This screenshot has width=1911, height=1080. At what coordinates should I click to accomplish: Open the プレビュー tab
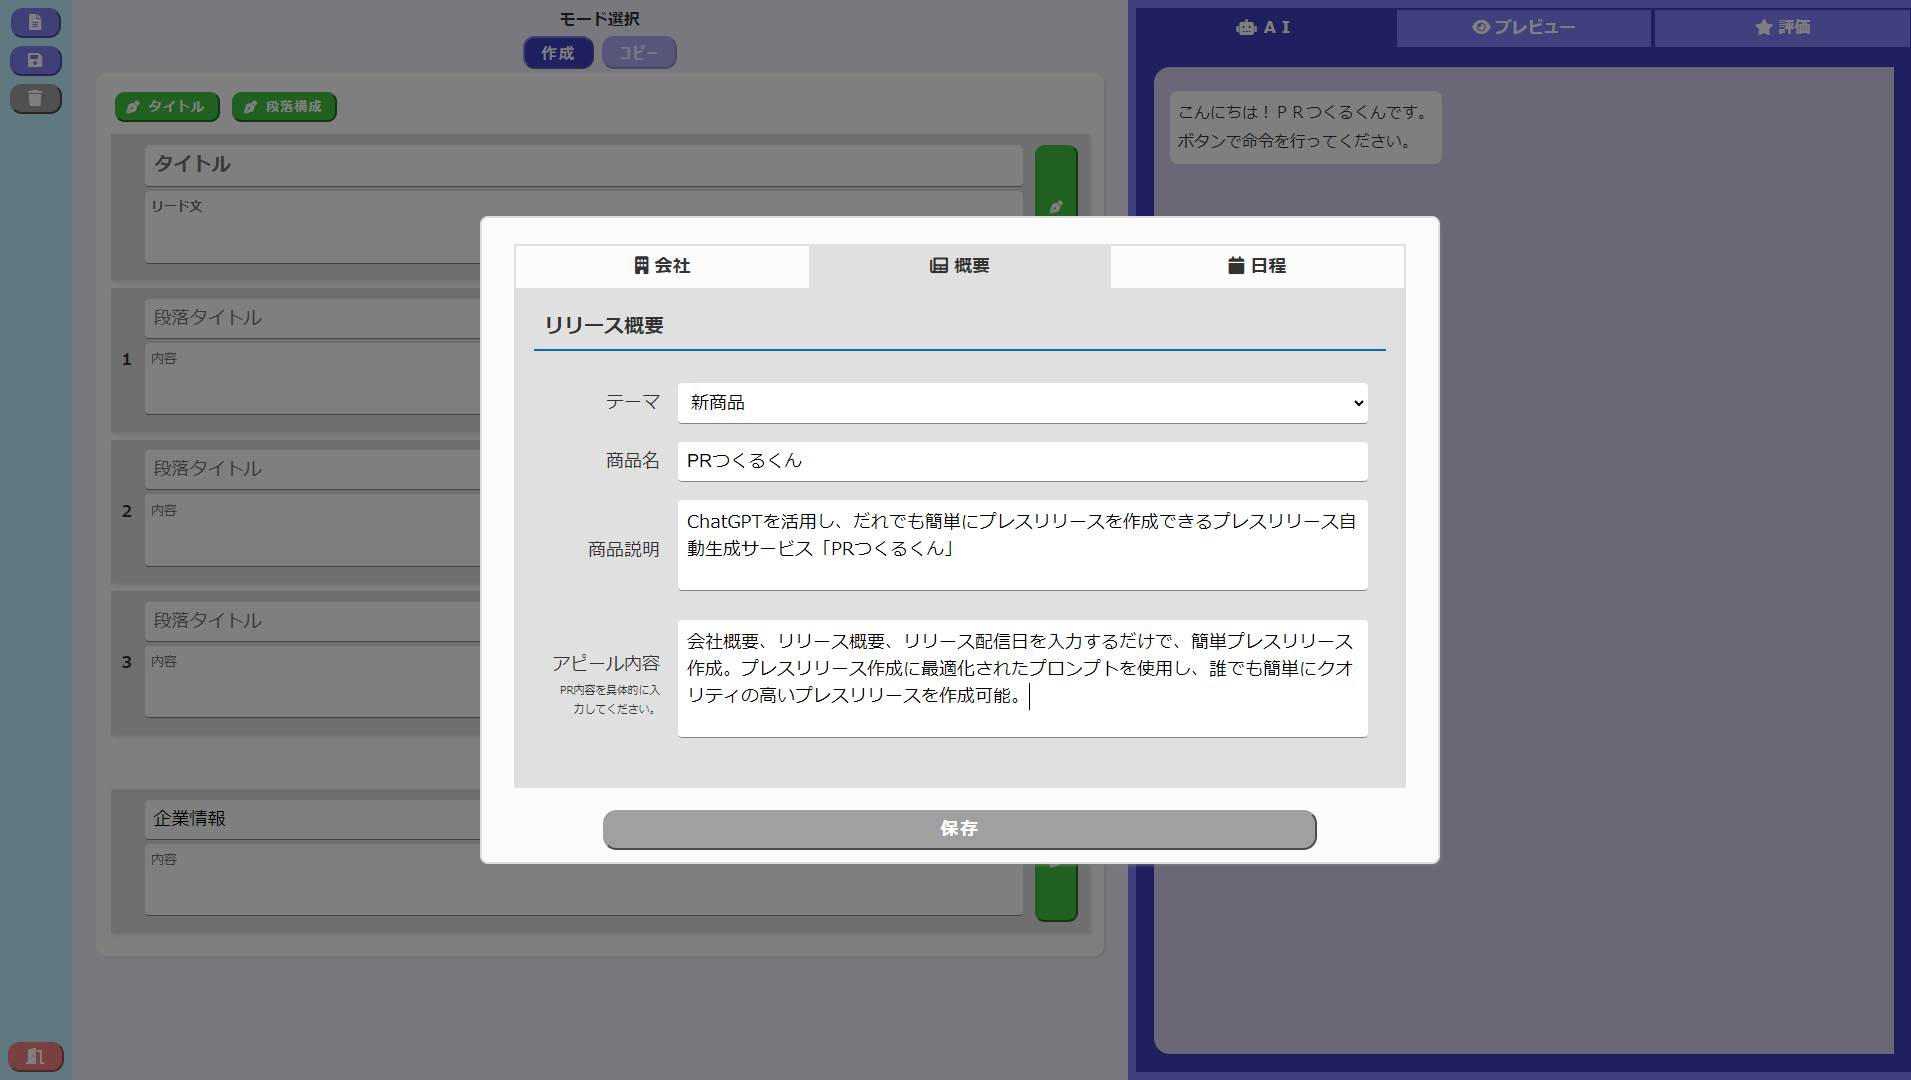[1524, 28]
